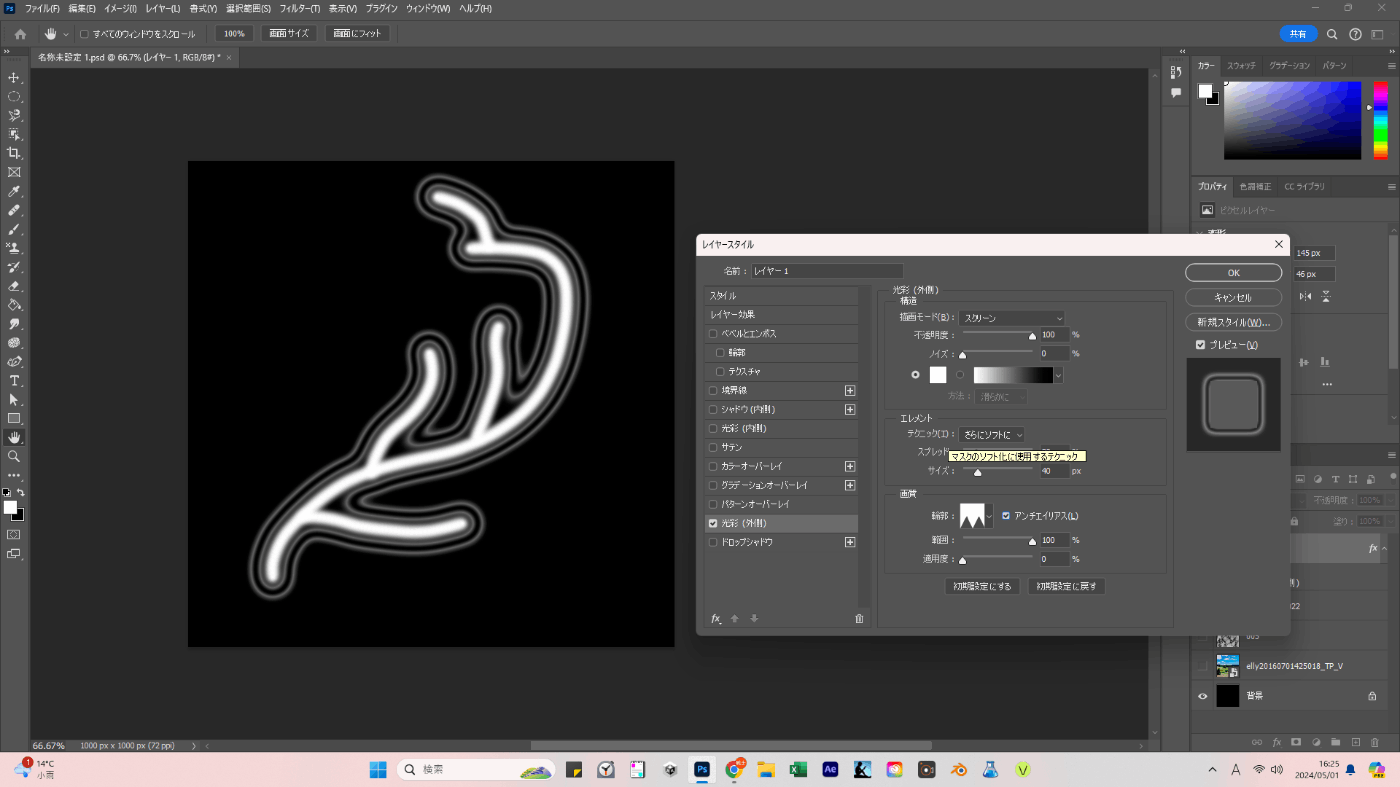Select the Type tool
The height and width of the screenshot is (787, 1400).
[14, 381]
